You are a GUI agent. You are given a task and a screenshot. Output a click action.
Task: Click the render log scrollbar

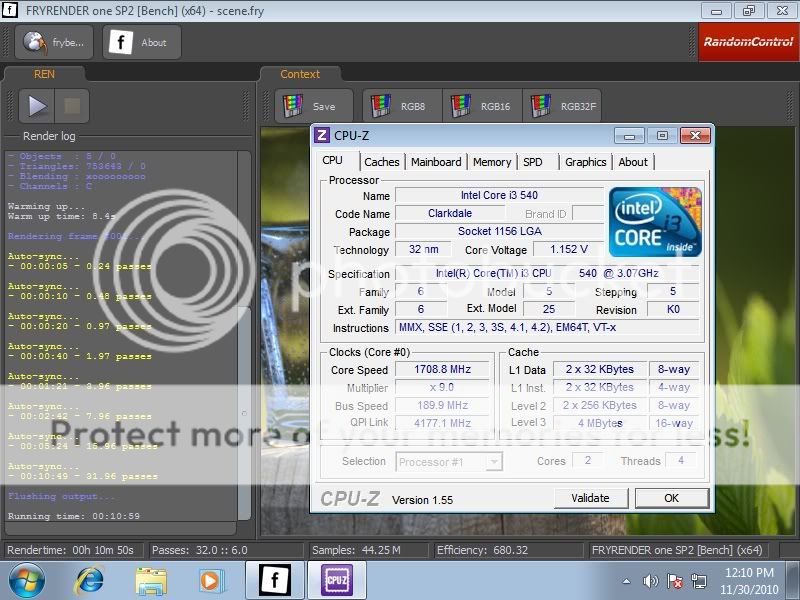click(x=245, y=412)
